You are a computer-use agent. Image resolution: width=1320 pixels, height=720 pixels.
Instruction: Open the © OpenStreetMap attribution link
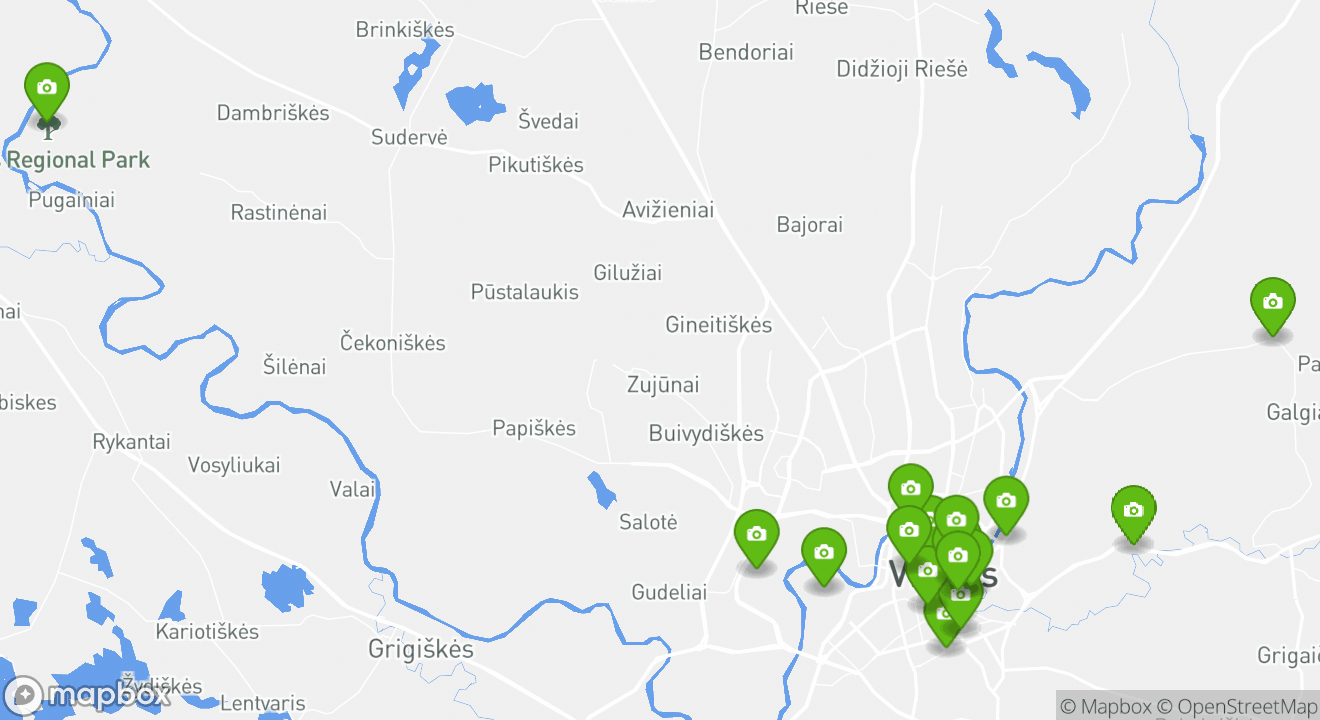pyautogui.click(x=1238, y=706)
